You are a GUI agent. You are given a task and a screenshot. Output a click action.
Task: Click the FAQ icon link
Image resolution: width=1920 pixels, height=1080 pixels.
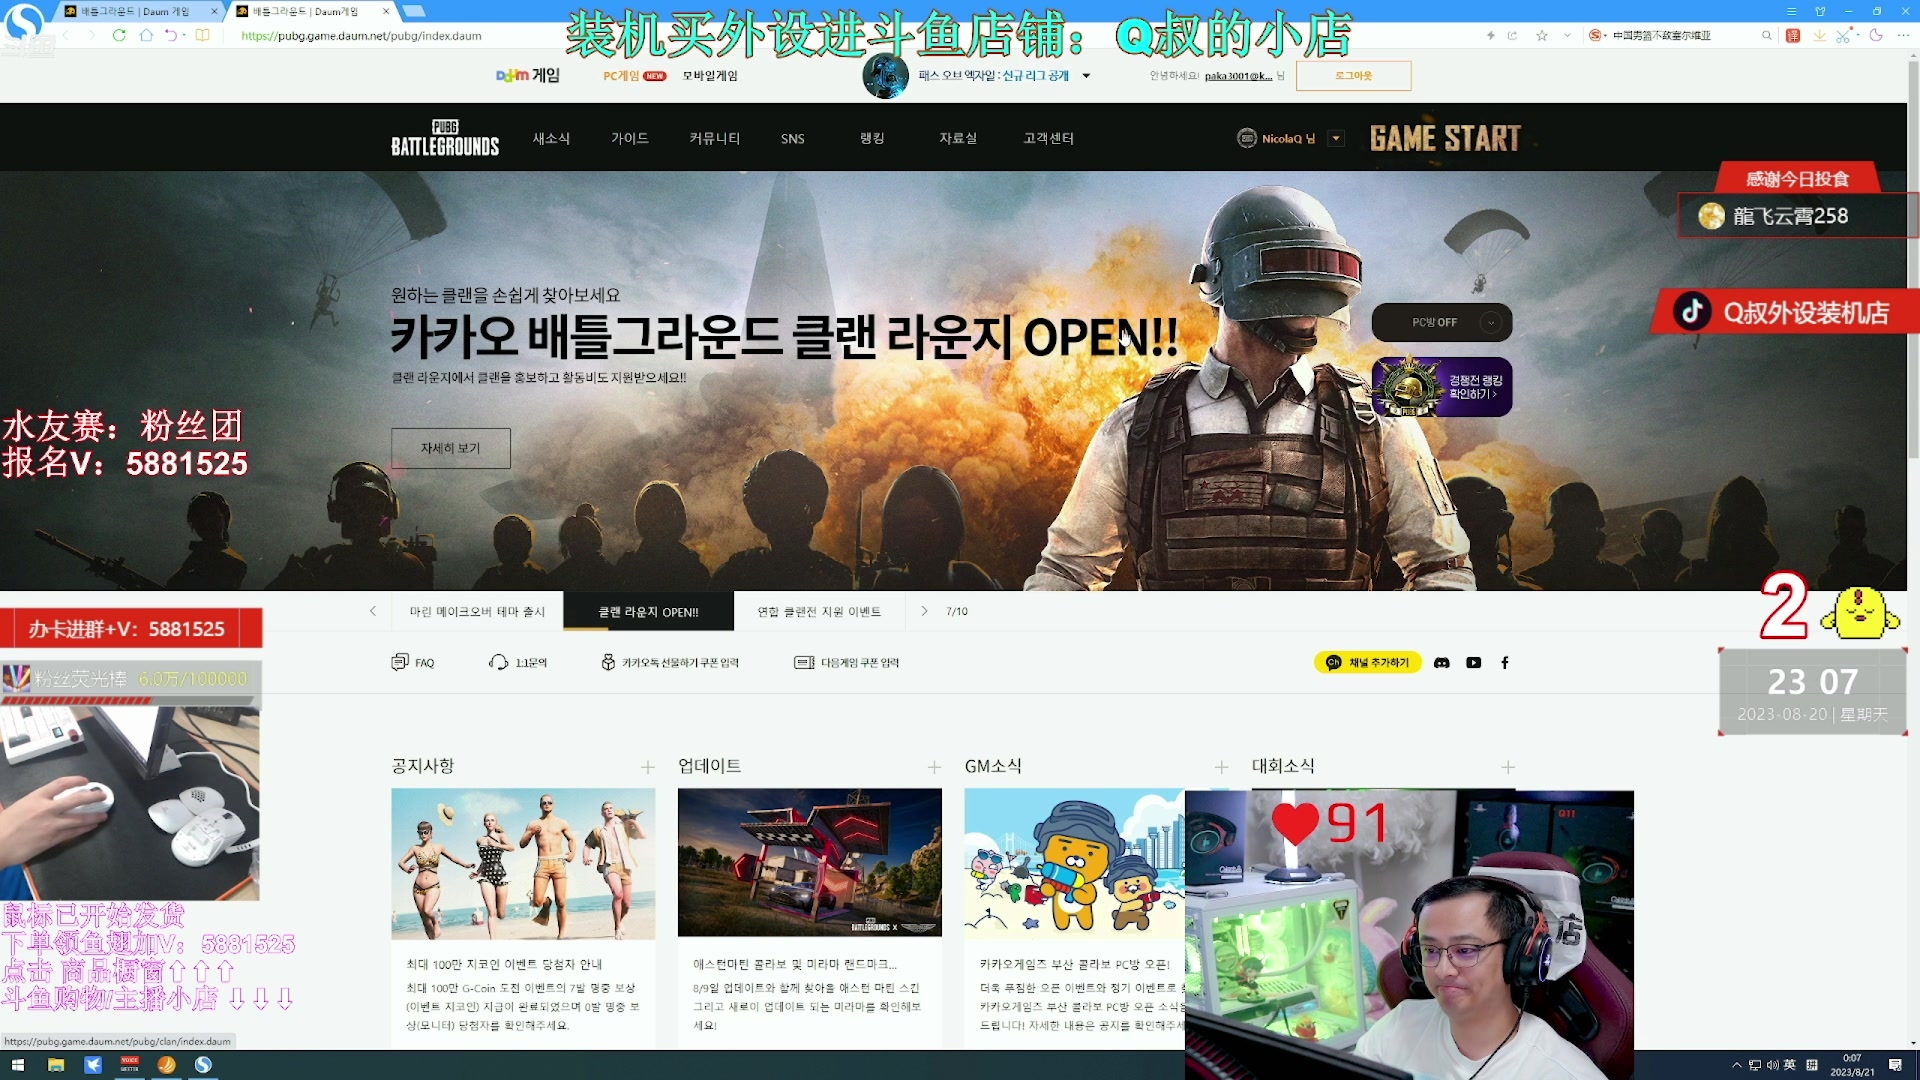413,662
